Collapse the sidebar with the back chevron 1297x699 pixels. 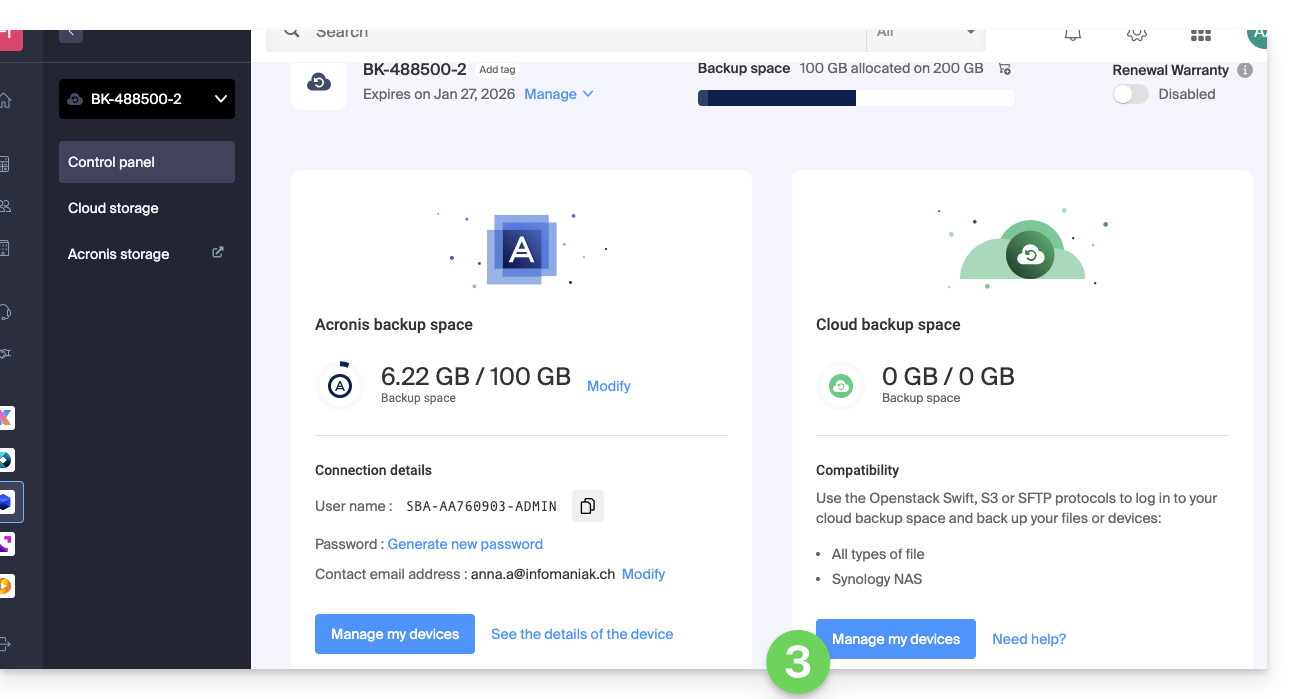tap(71, 34)
